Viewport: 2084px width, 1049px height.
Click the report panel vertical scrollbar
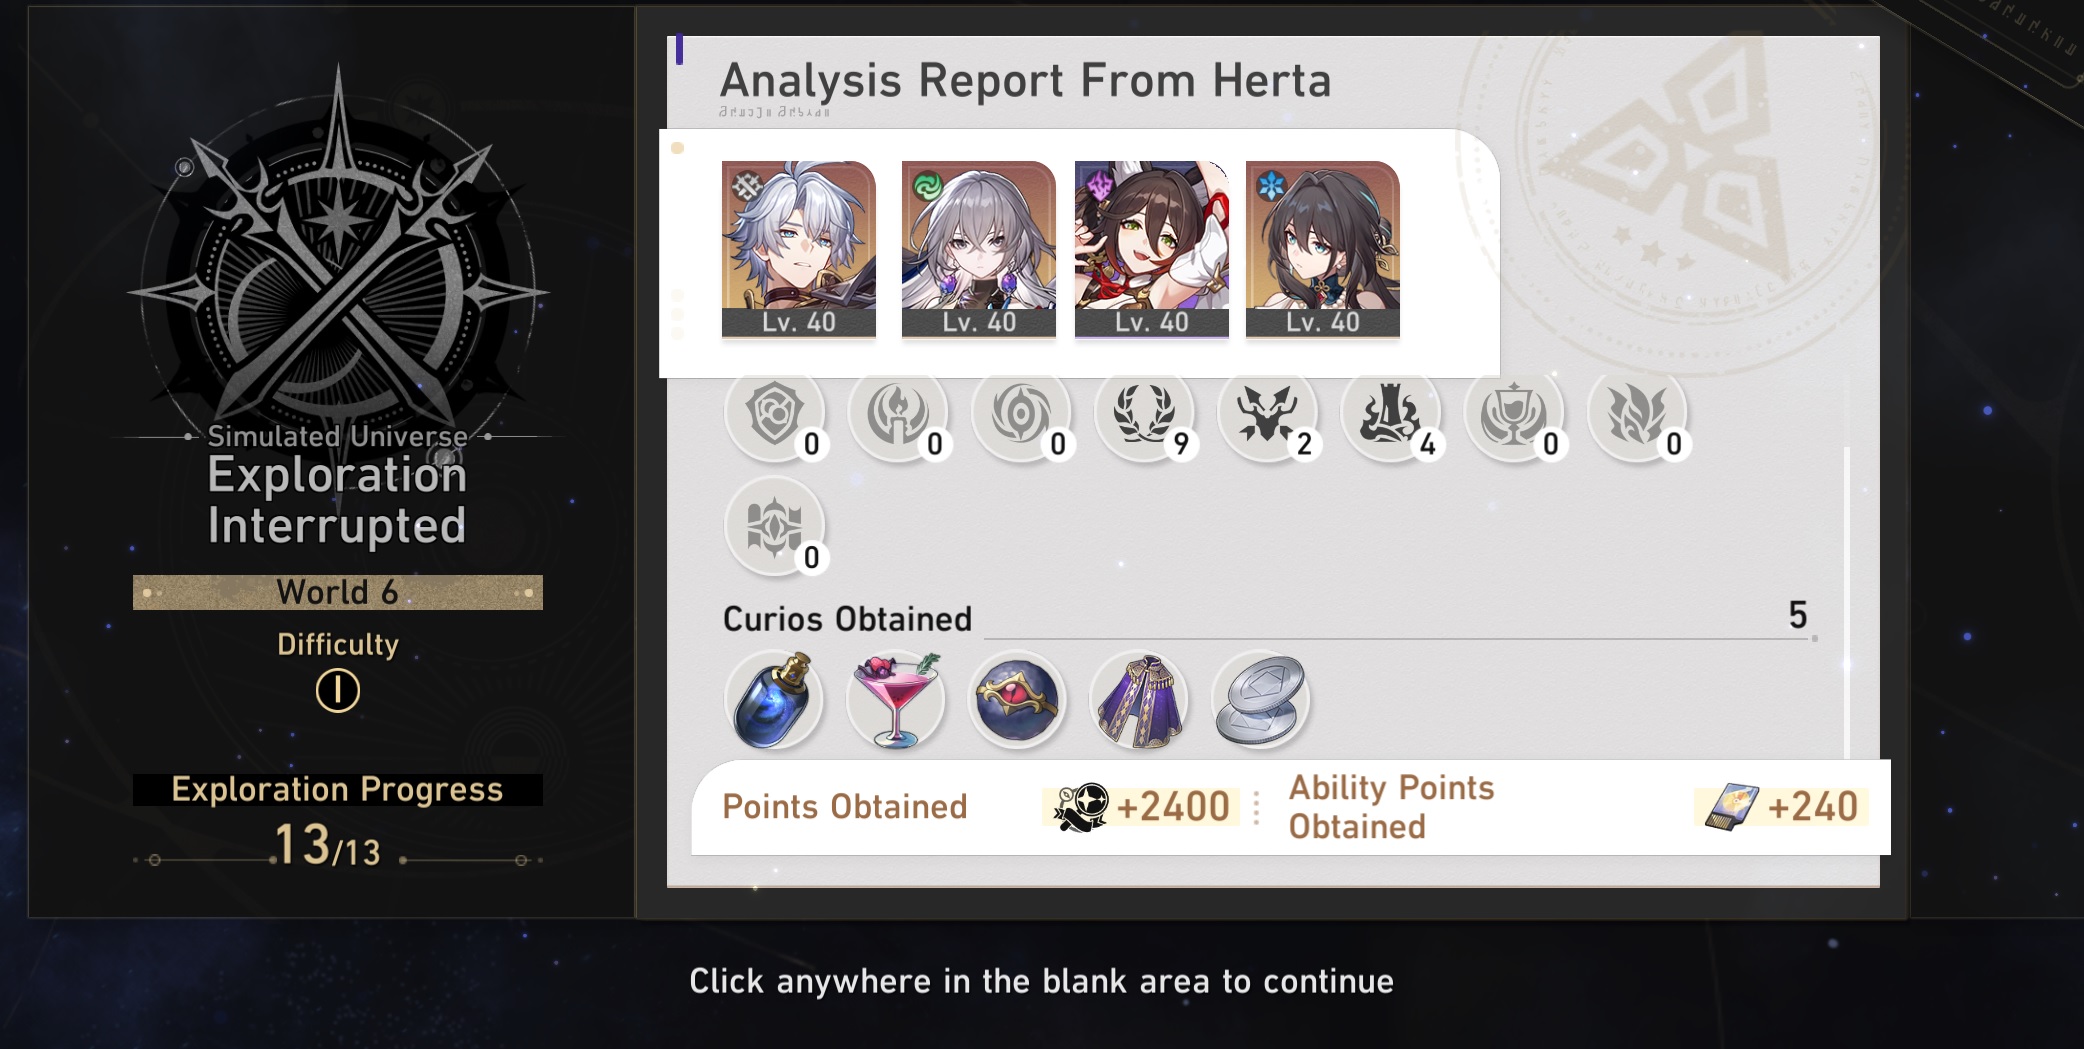(x=1847, y=600)
